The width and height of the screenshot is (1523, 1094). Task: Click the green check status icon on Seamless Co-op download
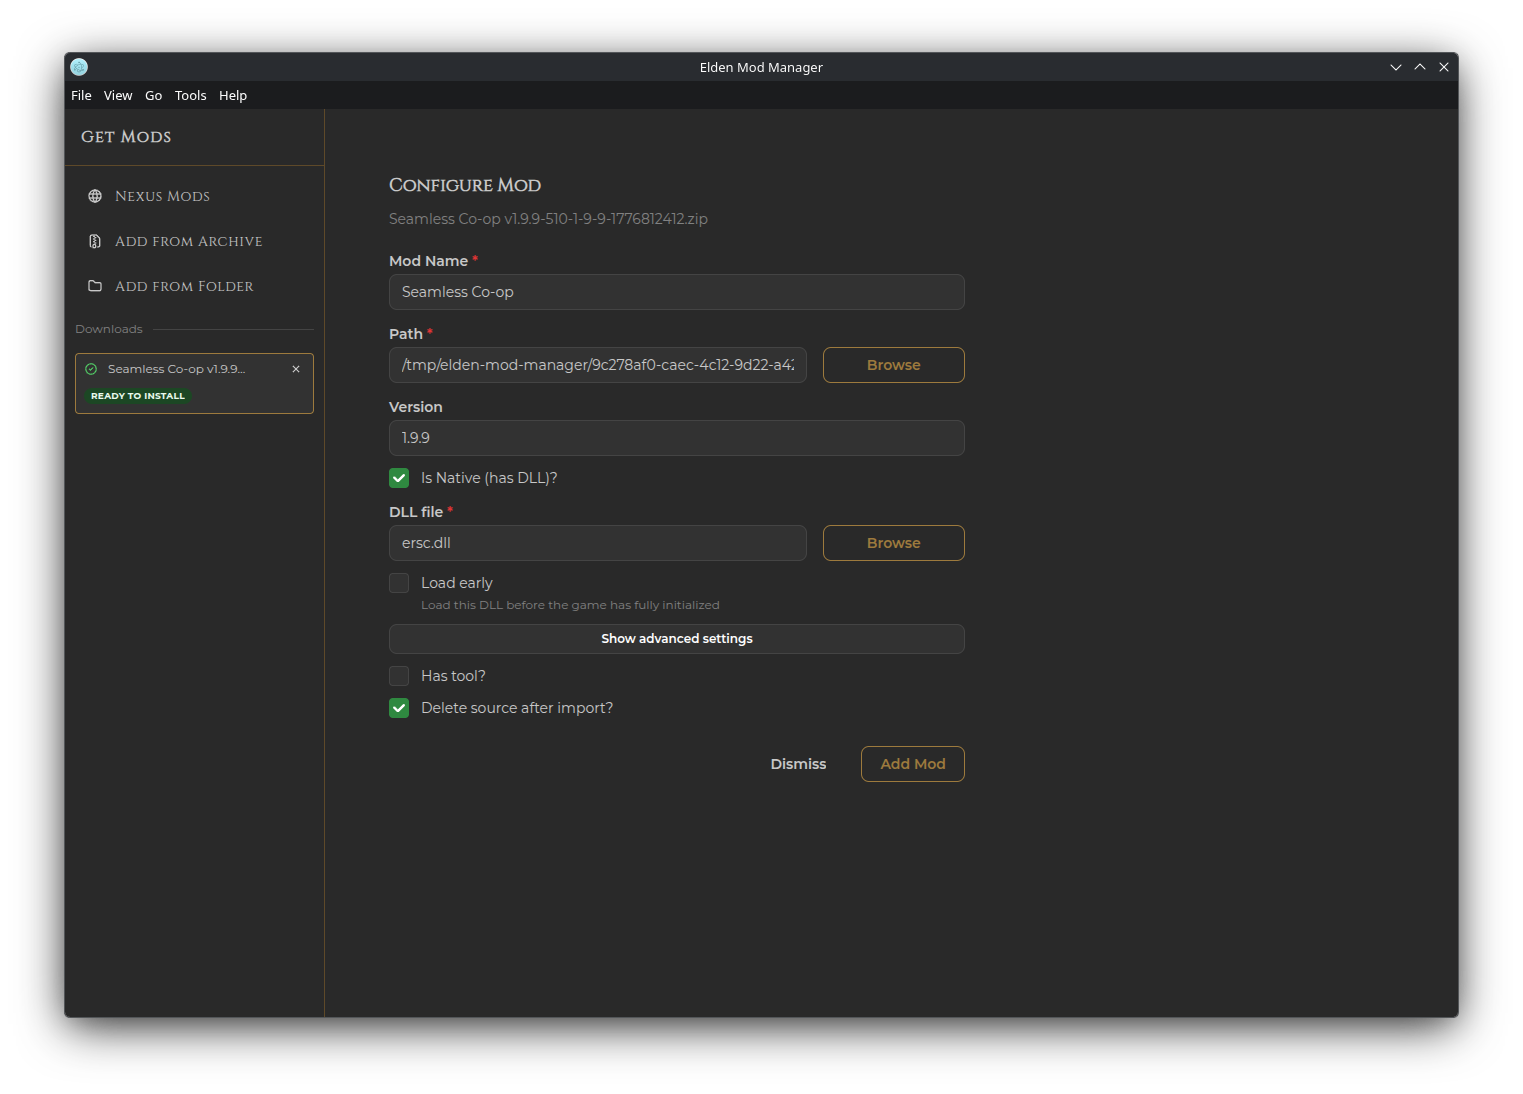[x=91, y=369]
